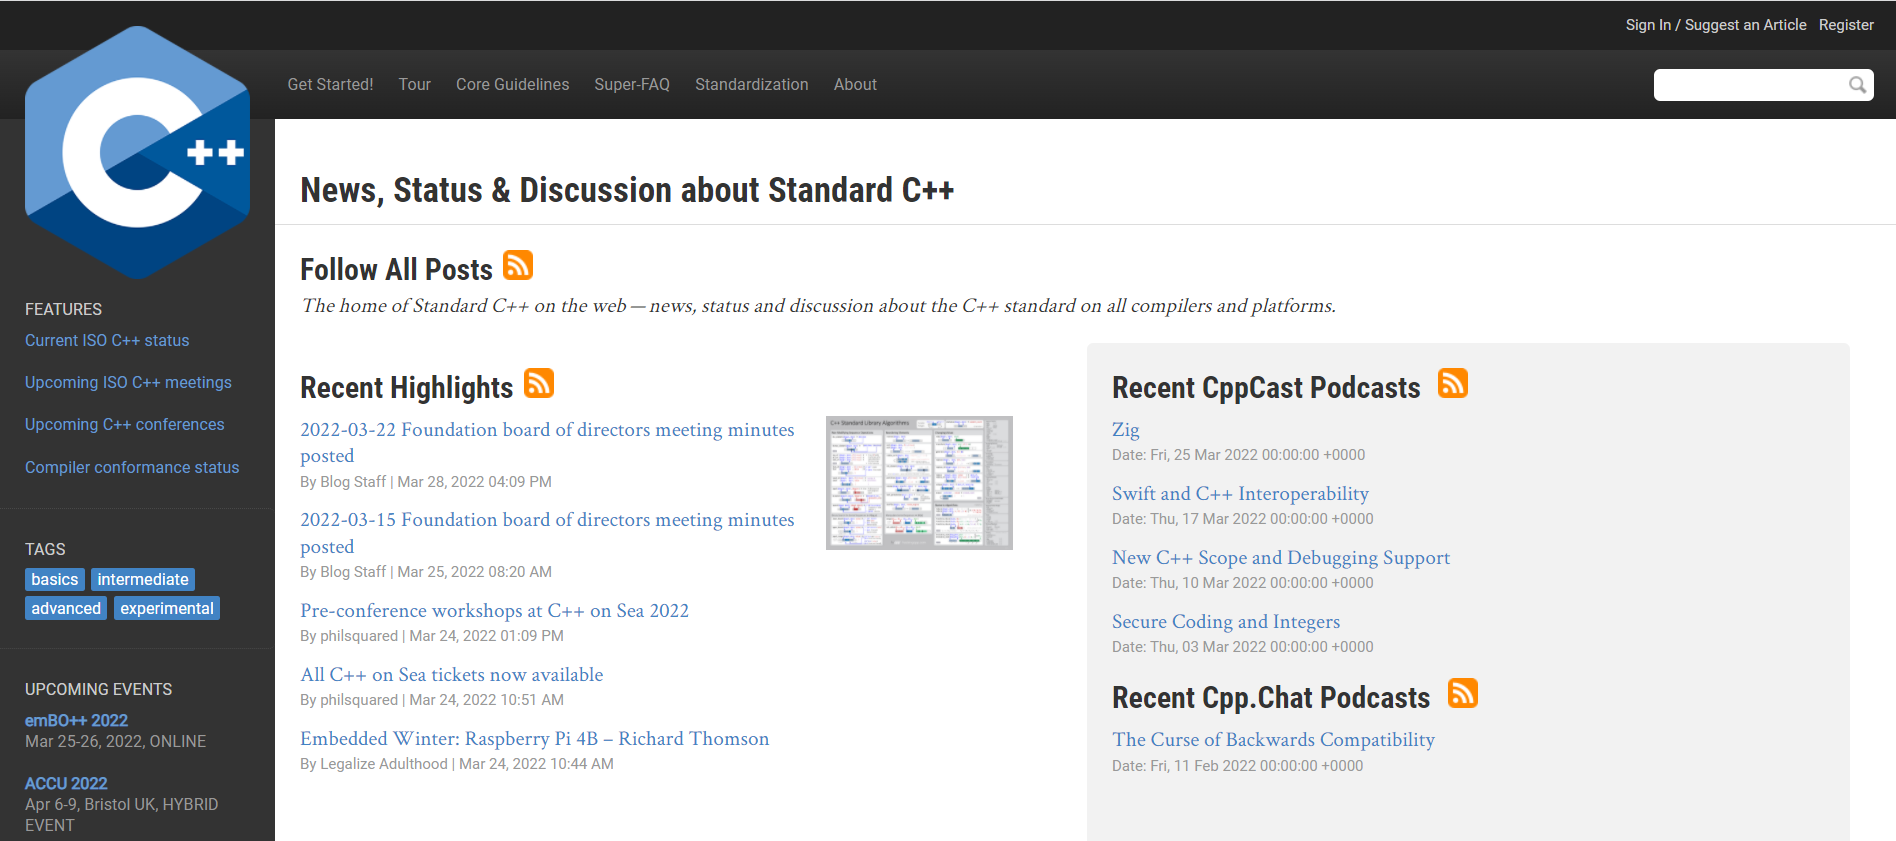
Task: Select the intermediate tag
Action: [143, 580]
